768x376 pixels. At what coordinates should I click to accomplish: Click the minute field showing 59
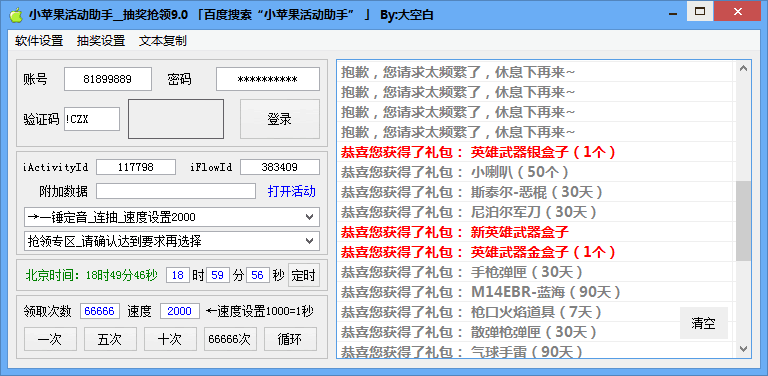218,275
